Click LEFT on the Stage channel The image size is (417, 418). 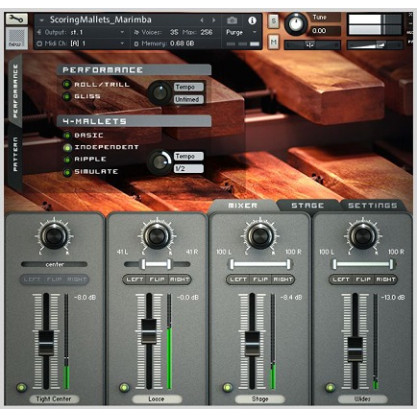[x=238, y=279]
